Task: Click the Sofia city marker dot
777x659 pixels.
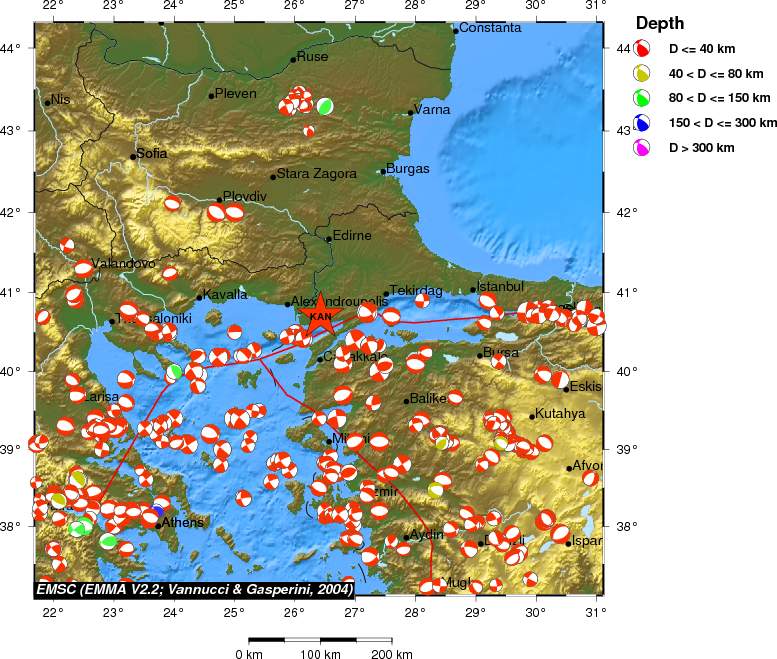Action: 133,156
